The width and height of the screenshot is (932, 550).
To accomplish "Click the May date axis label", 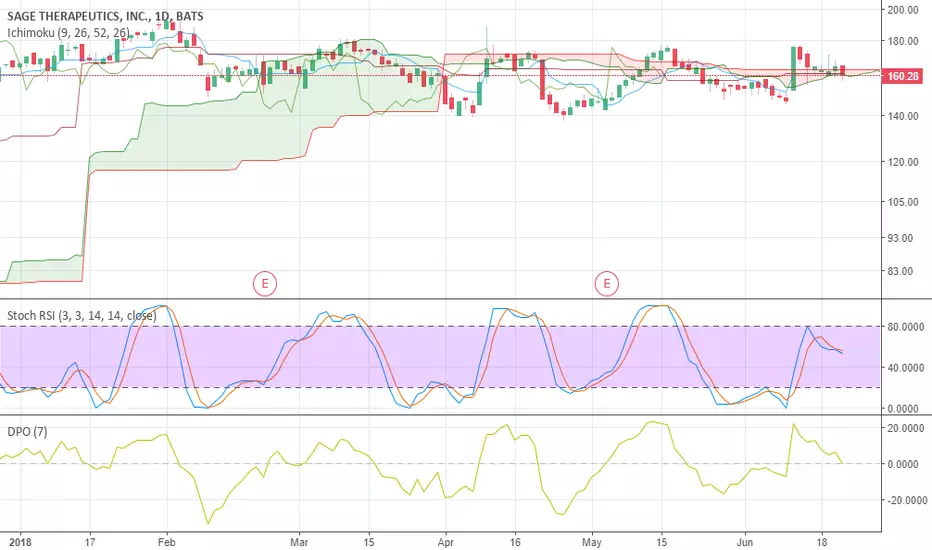I will pos(591,542).
